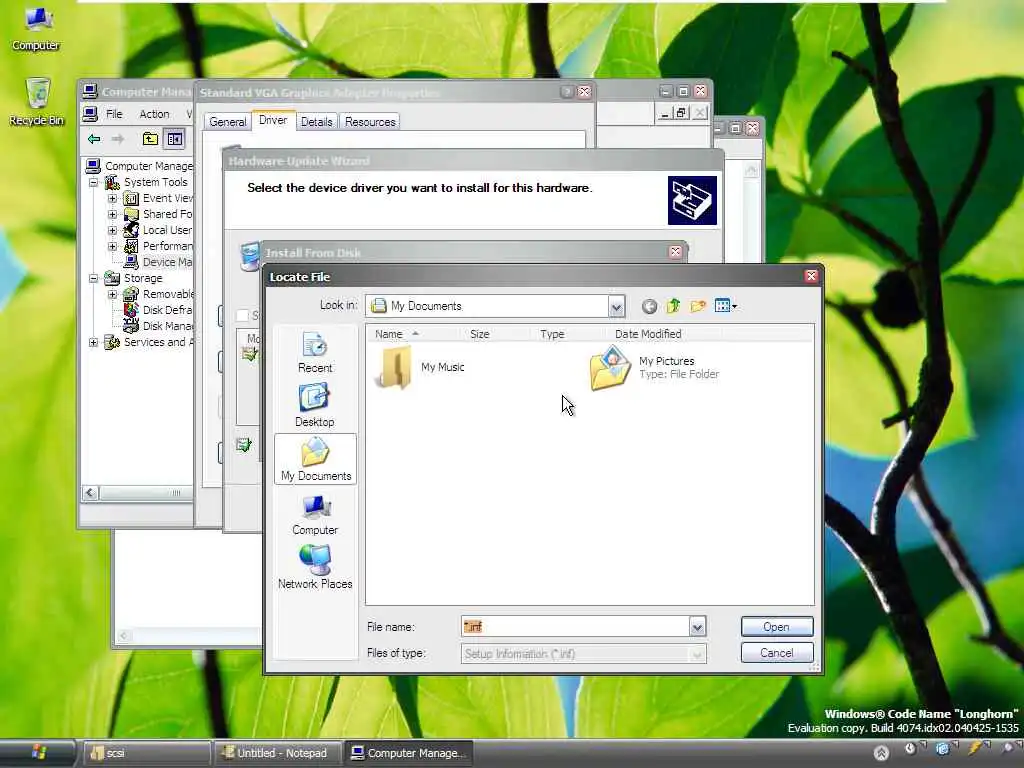Sort by Type column header

pyautogui.click(x=552, y=334)
